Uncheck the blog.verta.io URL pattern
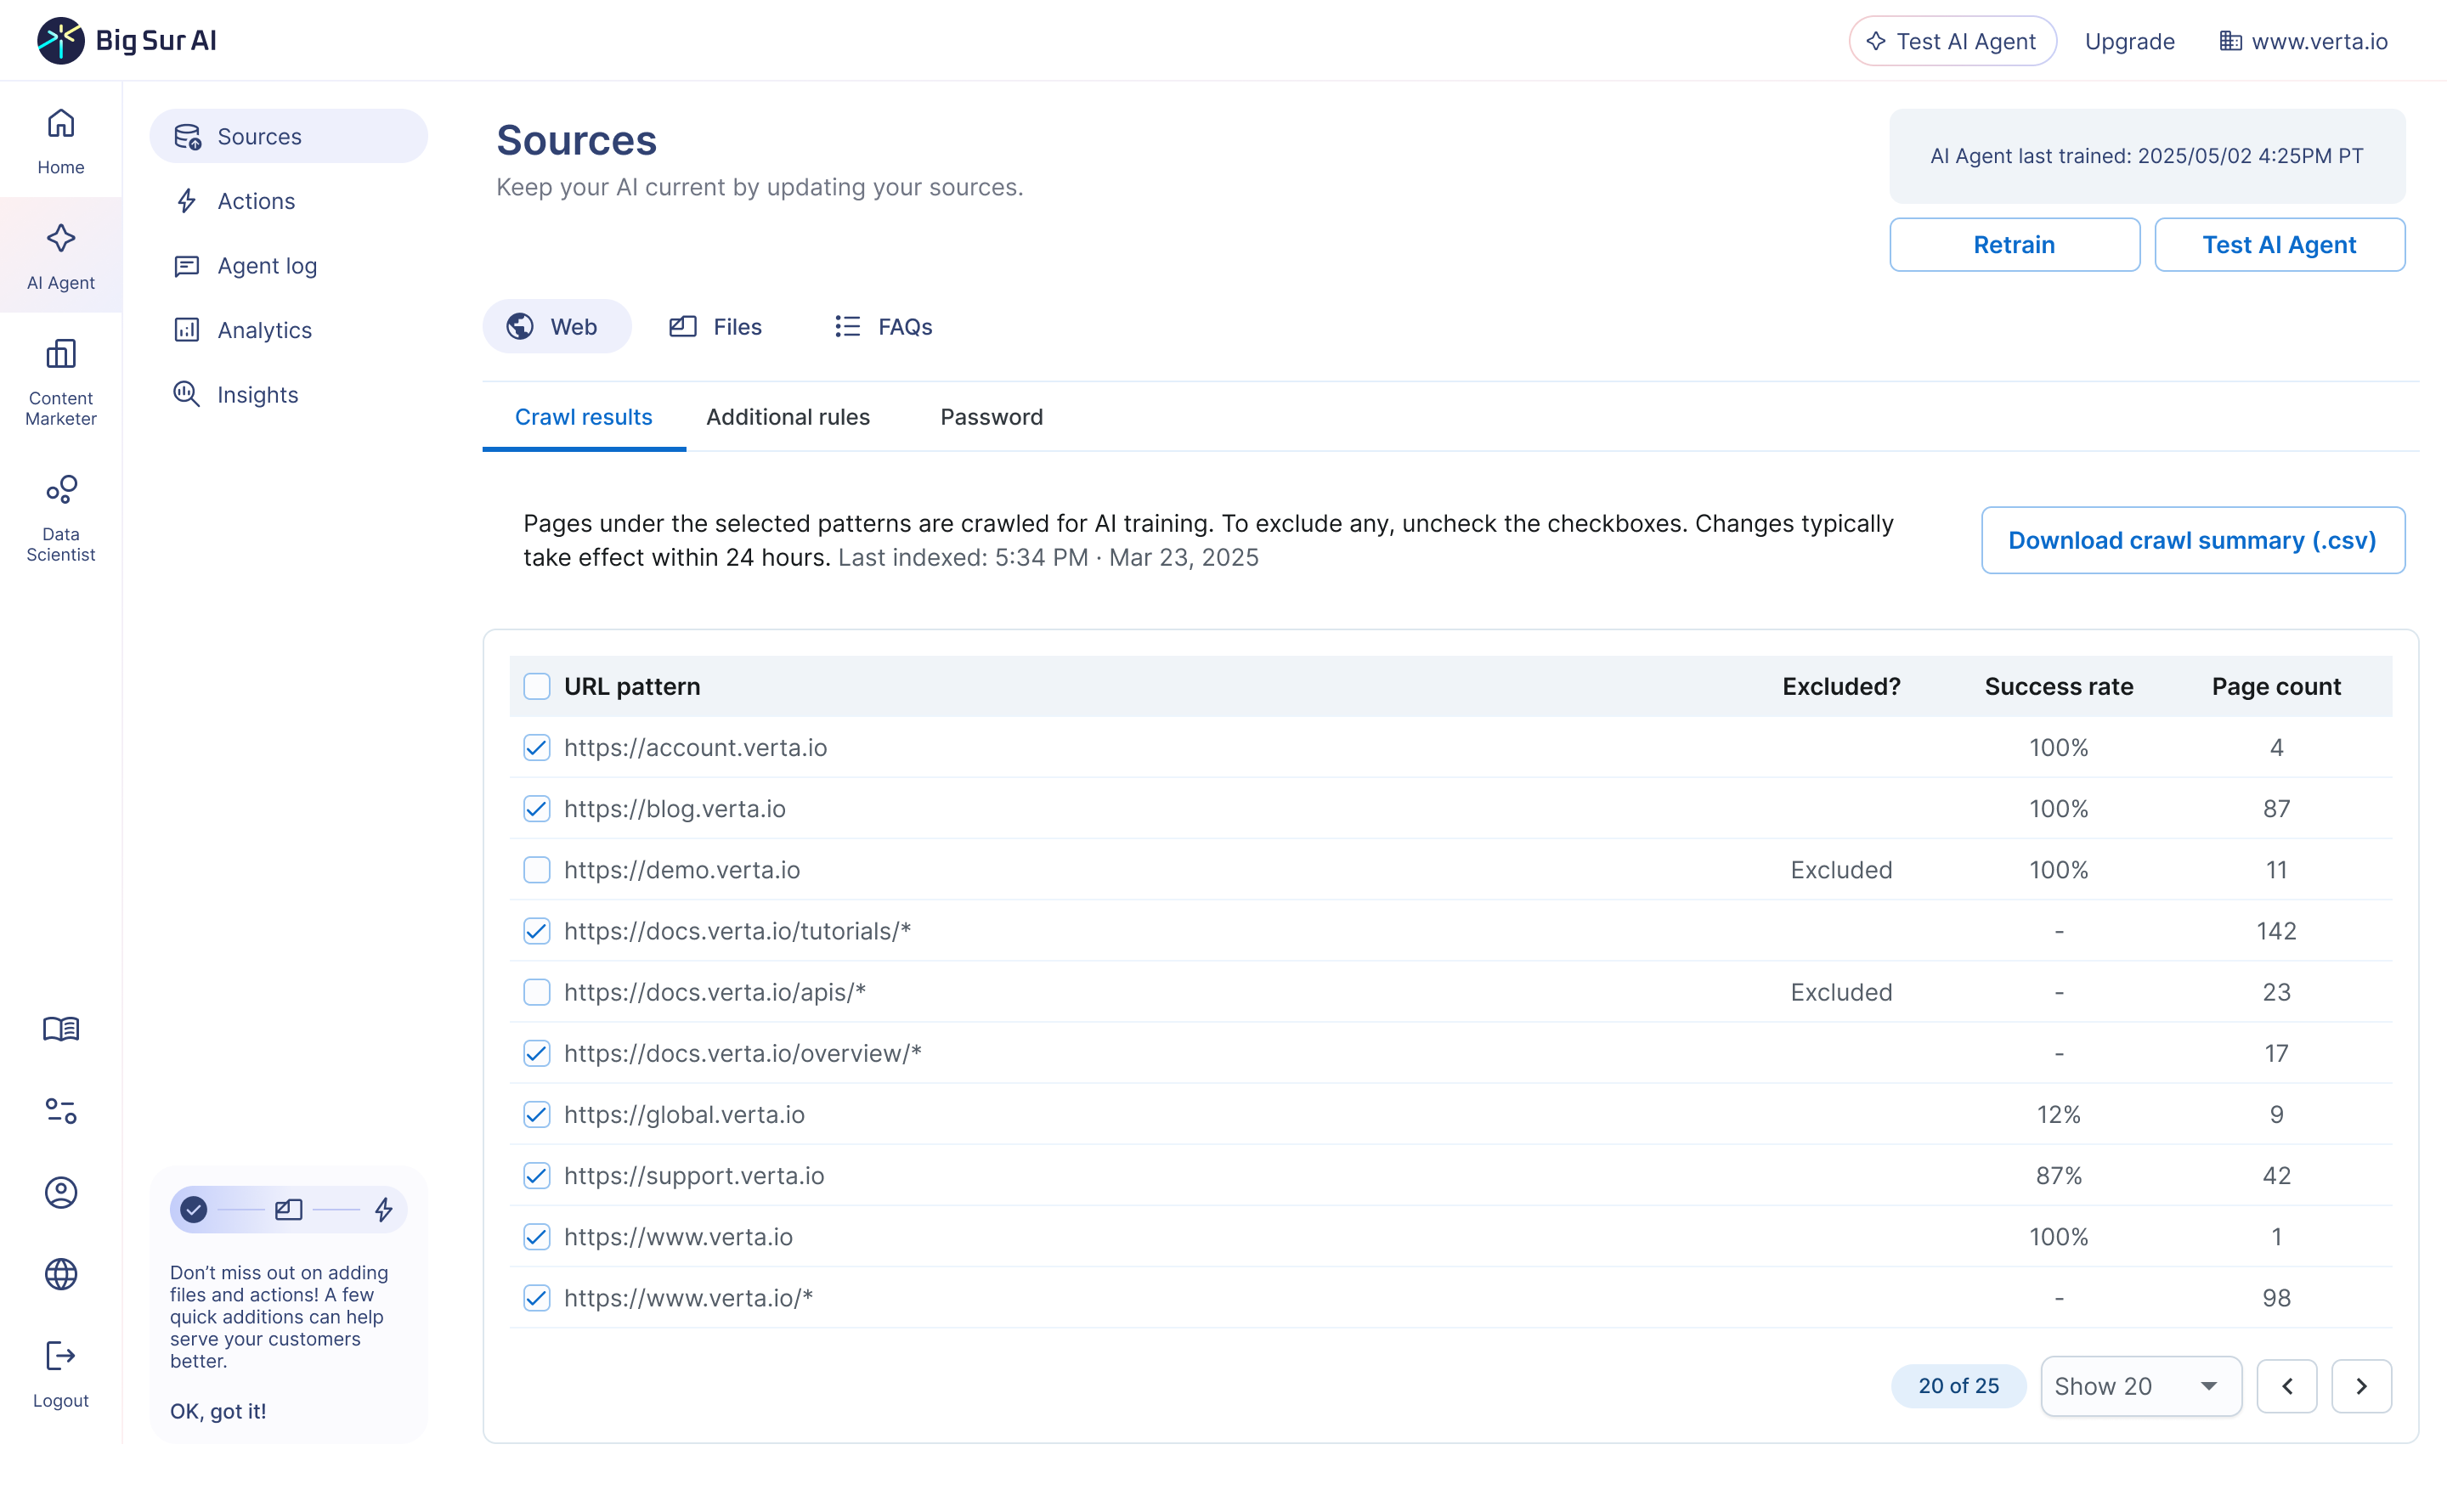Image resolution: width=2447 pixels, height=1512 pixels. click(537, 809)
